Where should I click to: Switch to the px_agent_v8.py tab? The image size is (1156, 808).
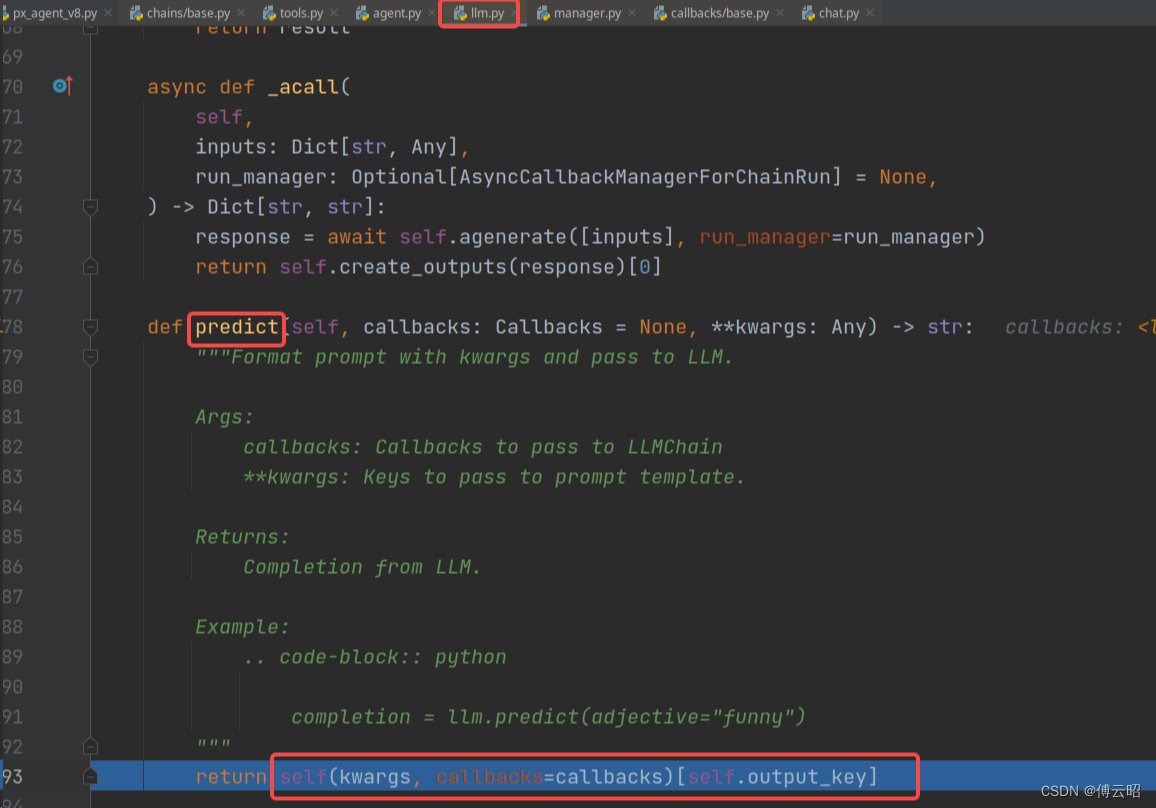54,13
